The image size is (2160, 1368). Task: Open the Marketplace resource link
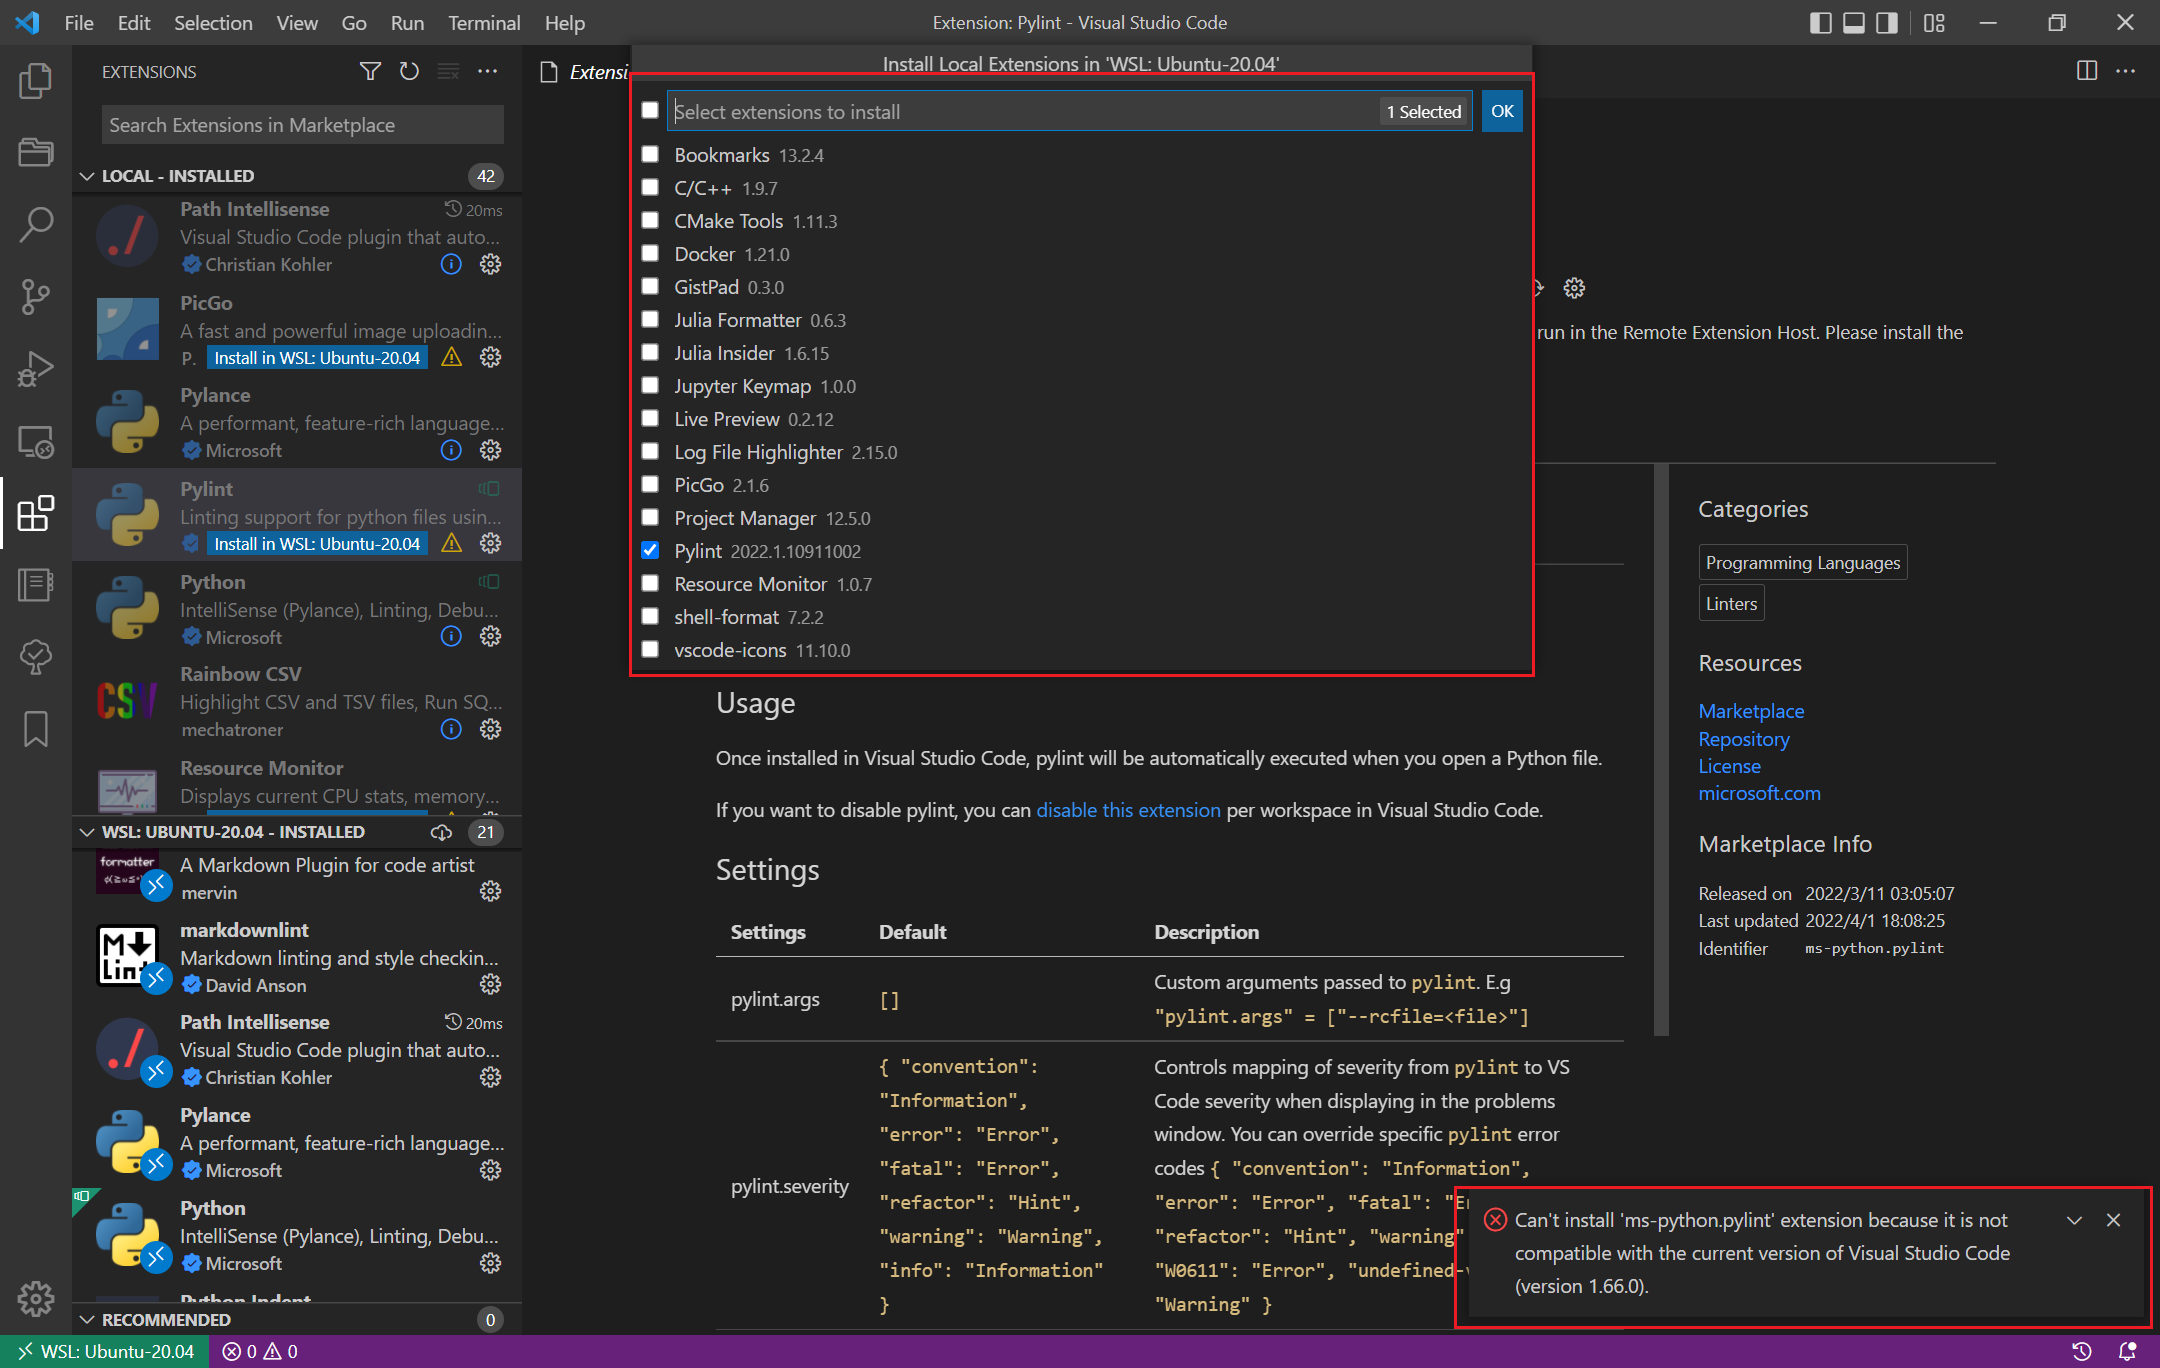(1750, 711)
